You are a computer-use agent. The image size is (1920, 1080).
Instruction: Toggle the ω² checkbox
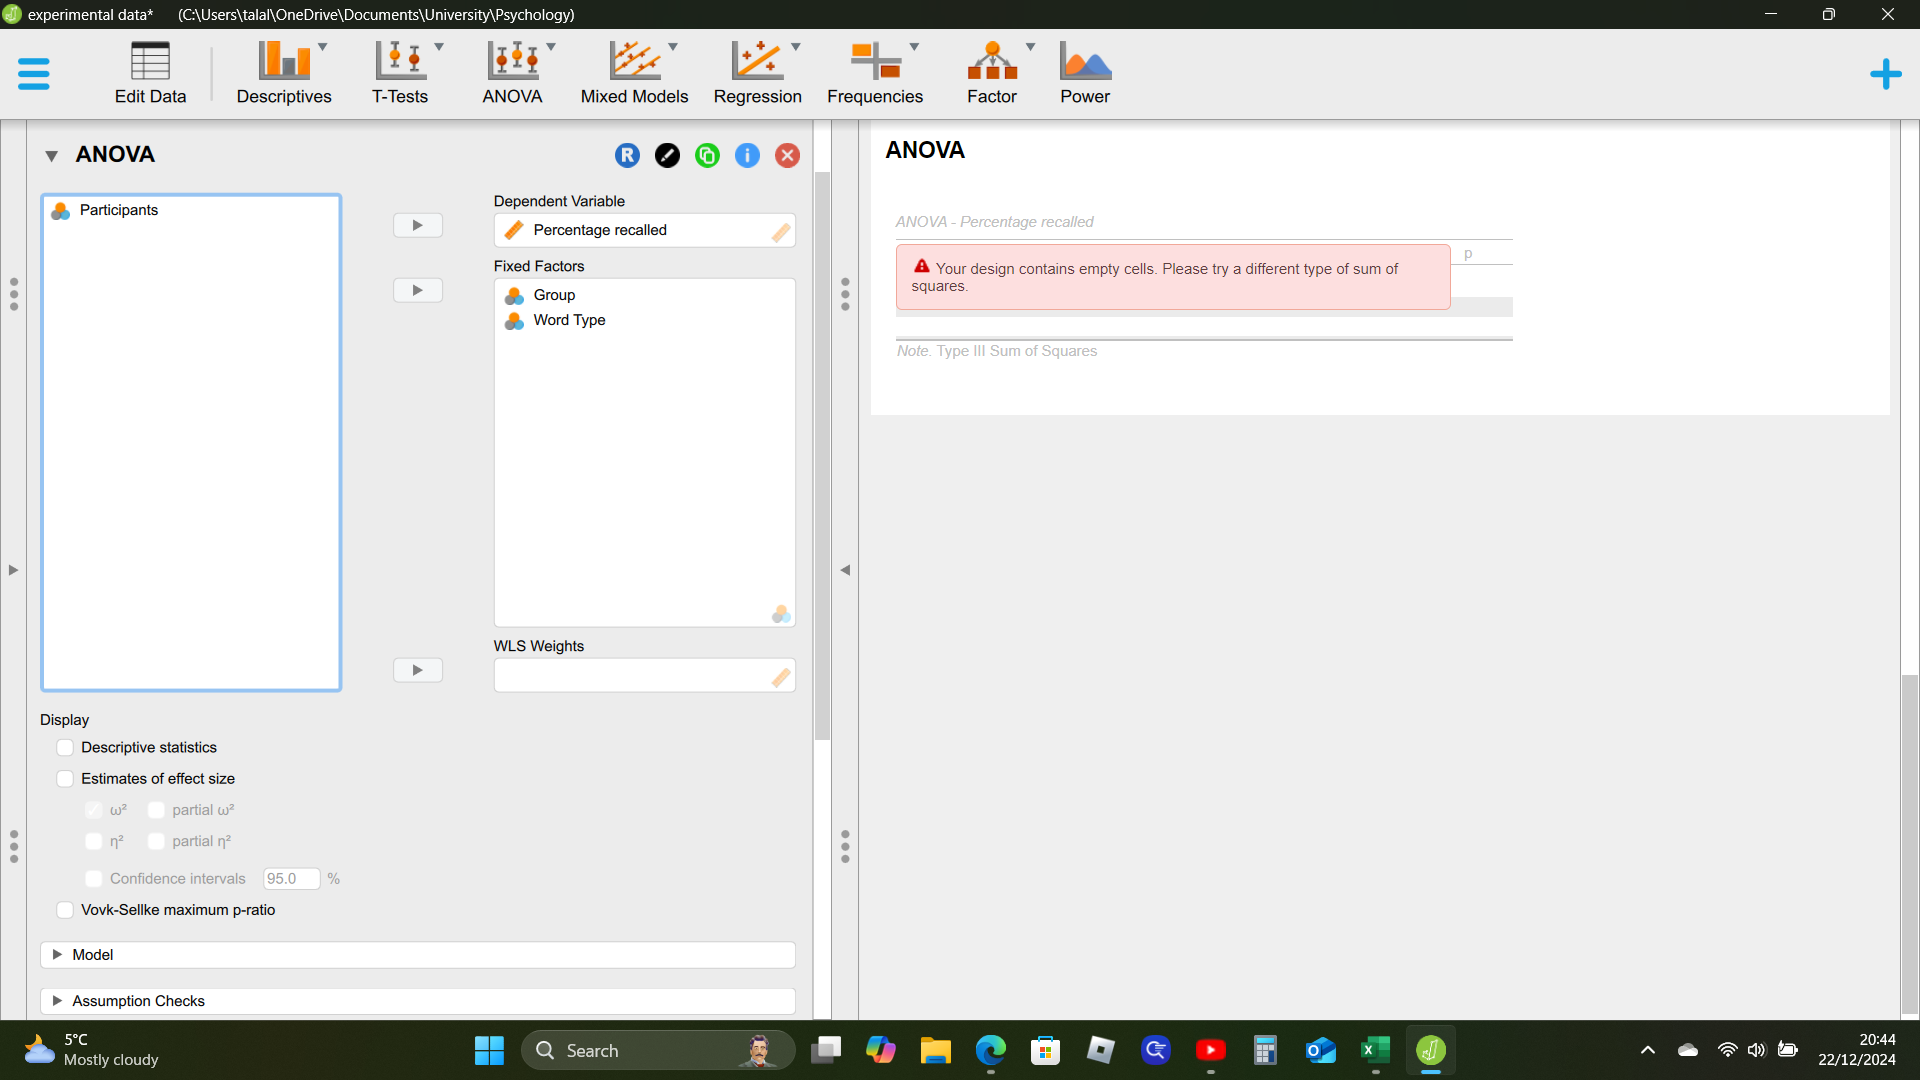[94, 810]
